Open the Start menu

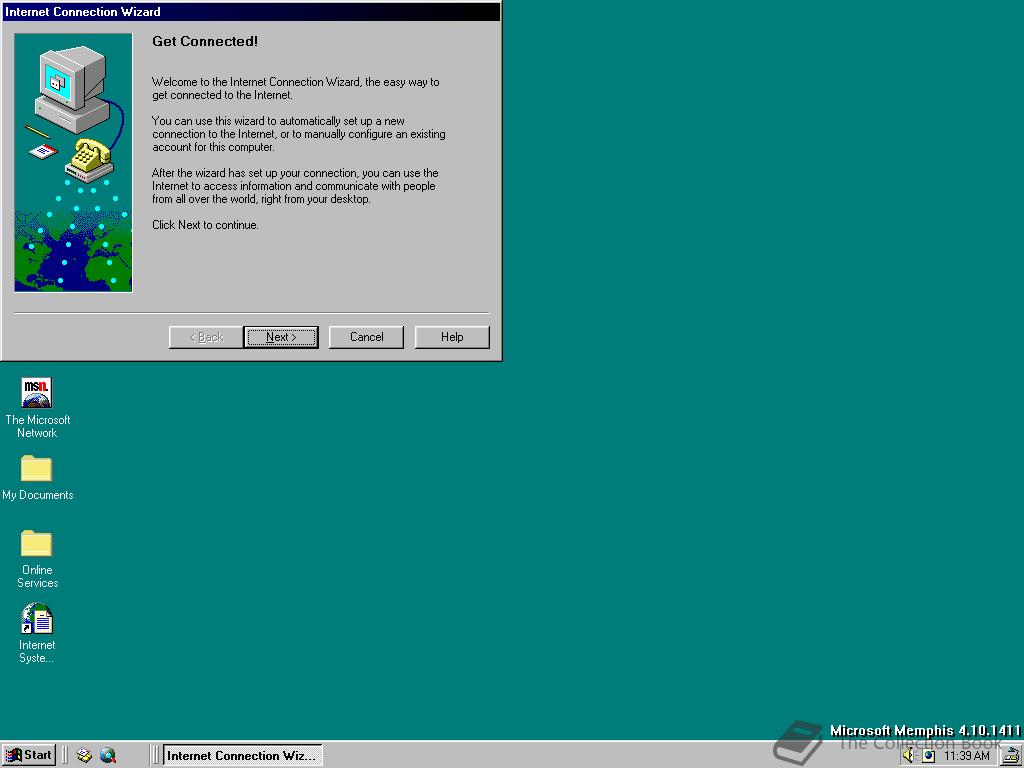[x=29, y=755]
